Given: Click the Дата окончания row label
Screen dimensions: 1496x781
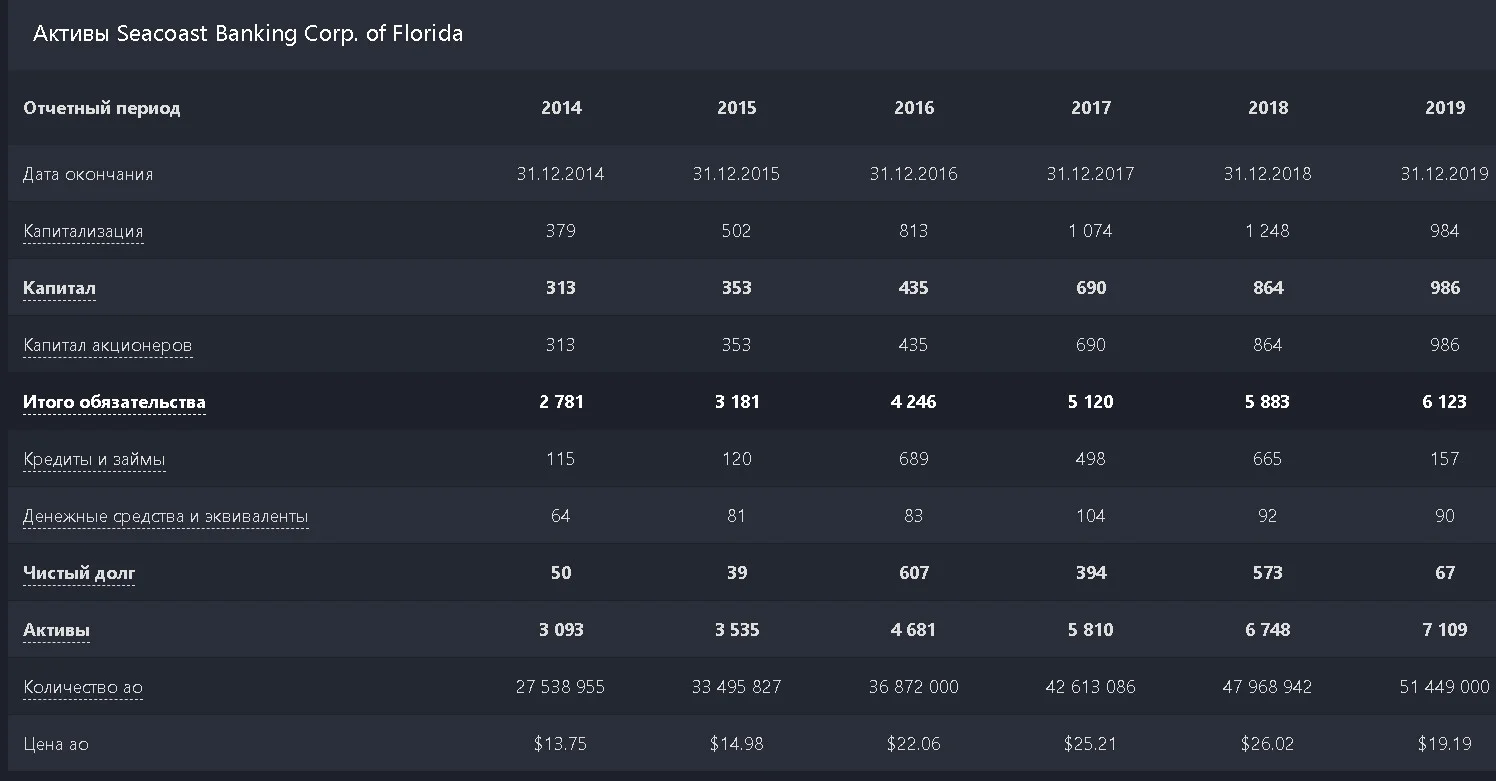Looking at the screenshot, I should click(88, 174).
